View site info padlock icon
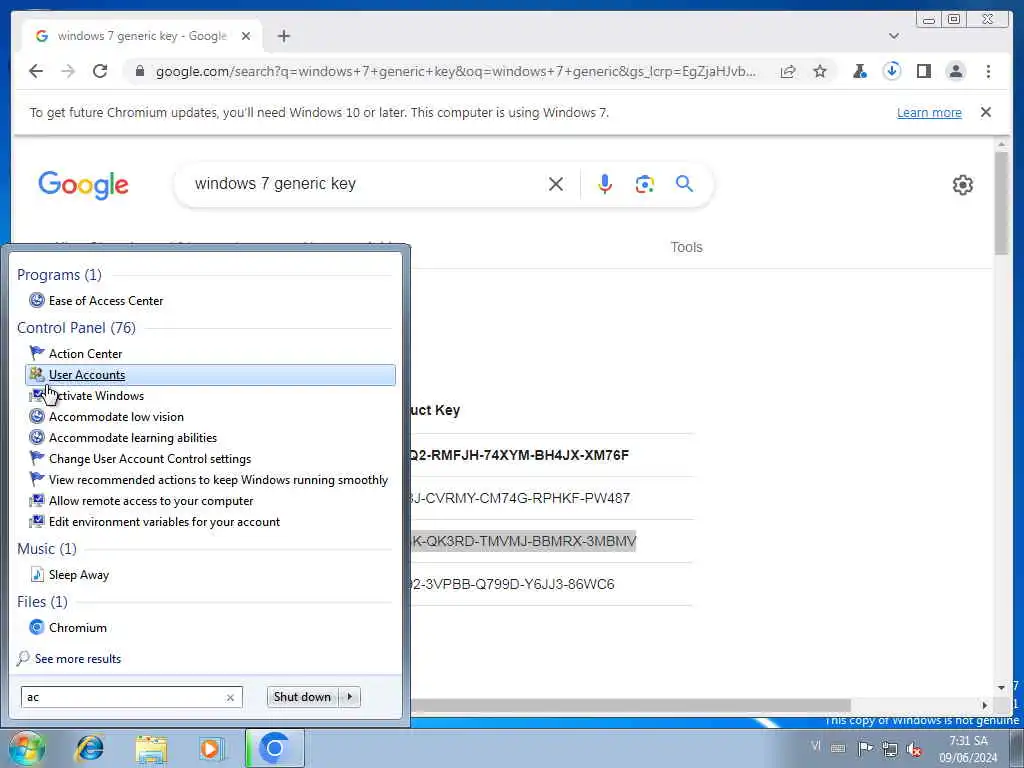 139,71
